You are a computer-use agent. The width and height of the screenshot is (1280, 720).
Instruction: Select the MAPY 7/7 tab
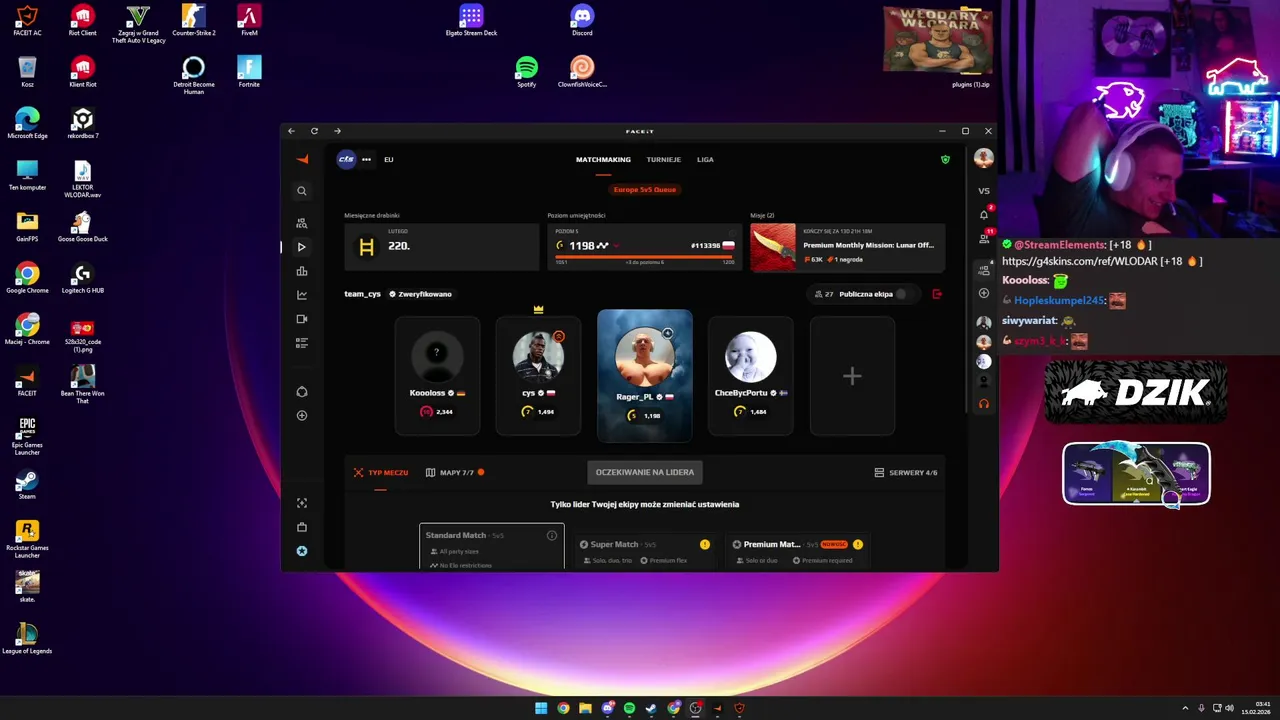pyautogui.click(x=455, y=472)
